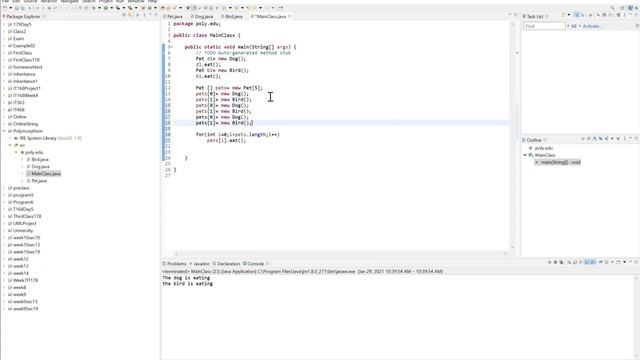Open the Declaration tab
The height and width of the screenshot is (360, 640).
pos(226,264)
